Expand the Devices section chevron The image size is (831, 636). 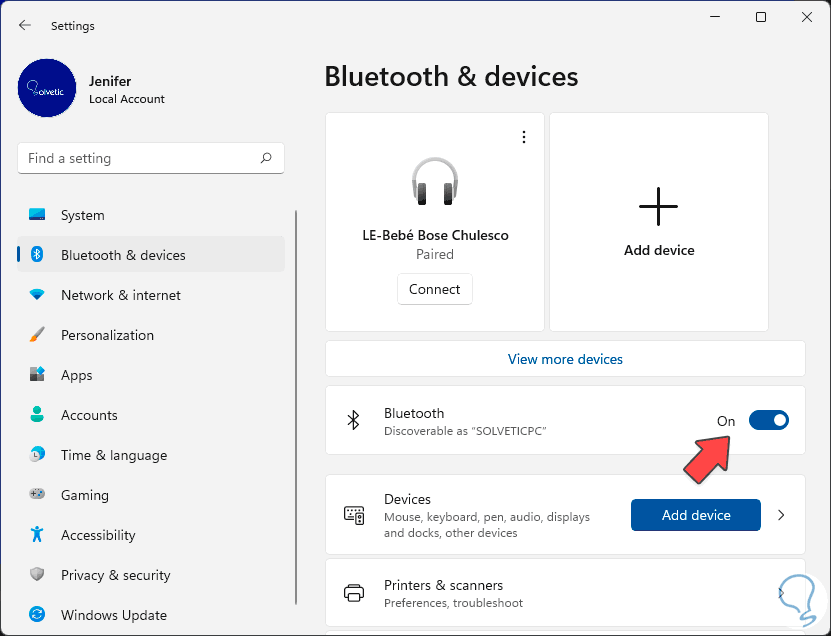click(x=781, y=515)
